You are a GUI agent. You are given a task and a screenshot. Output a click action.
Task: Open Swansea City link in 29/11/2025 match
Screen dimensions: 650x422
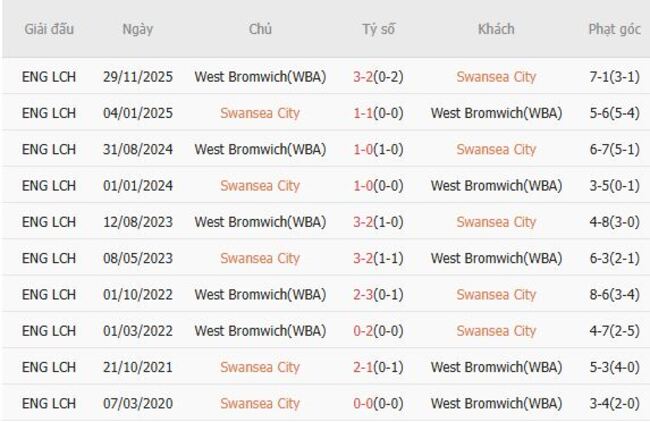tap(496, 77)
